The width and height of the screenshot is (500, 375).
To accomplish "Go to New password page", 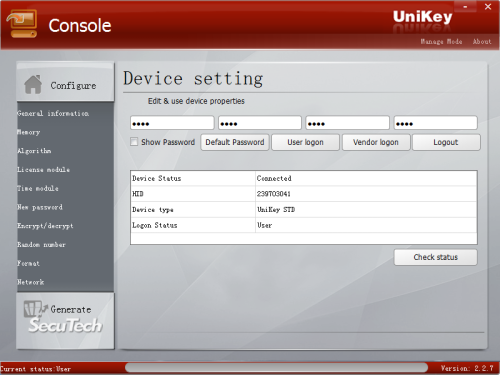I will click(x=40, y=207).
